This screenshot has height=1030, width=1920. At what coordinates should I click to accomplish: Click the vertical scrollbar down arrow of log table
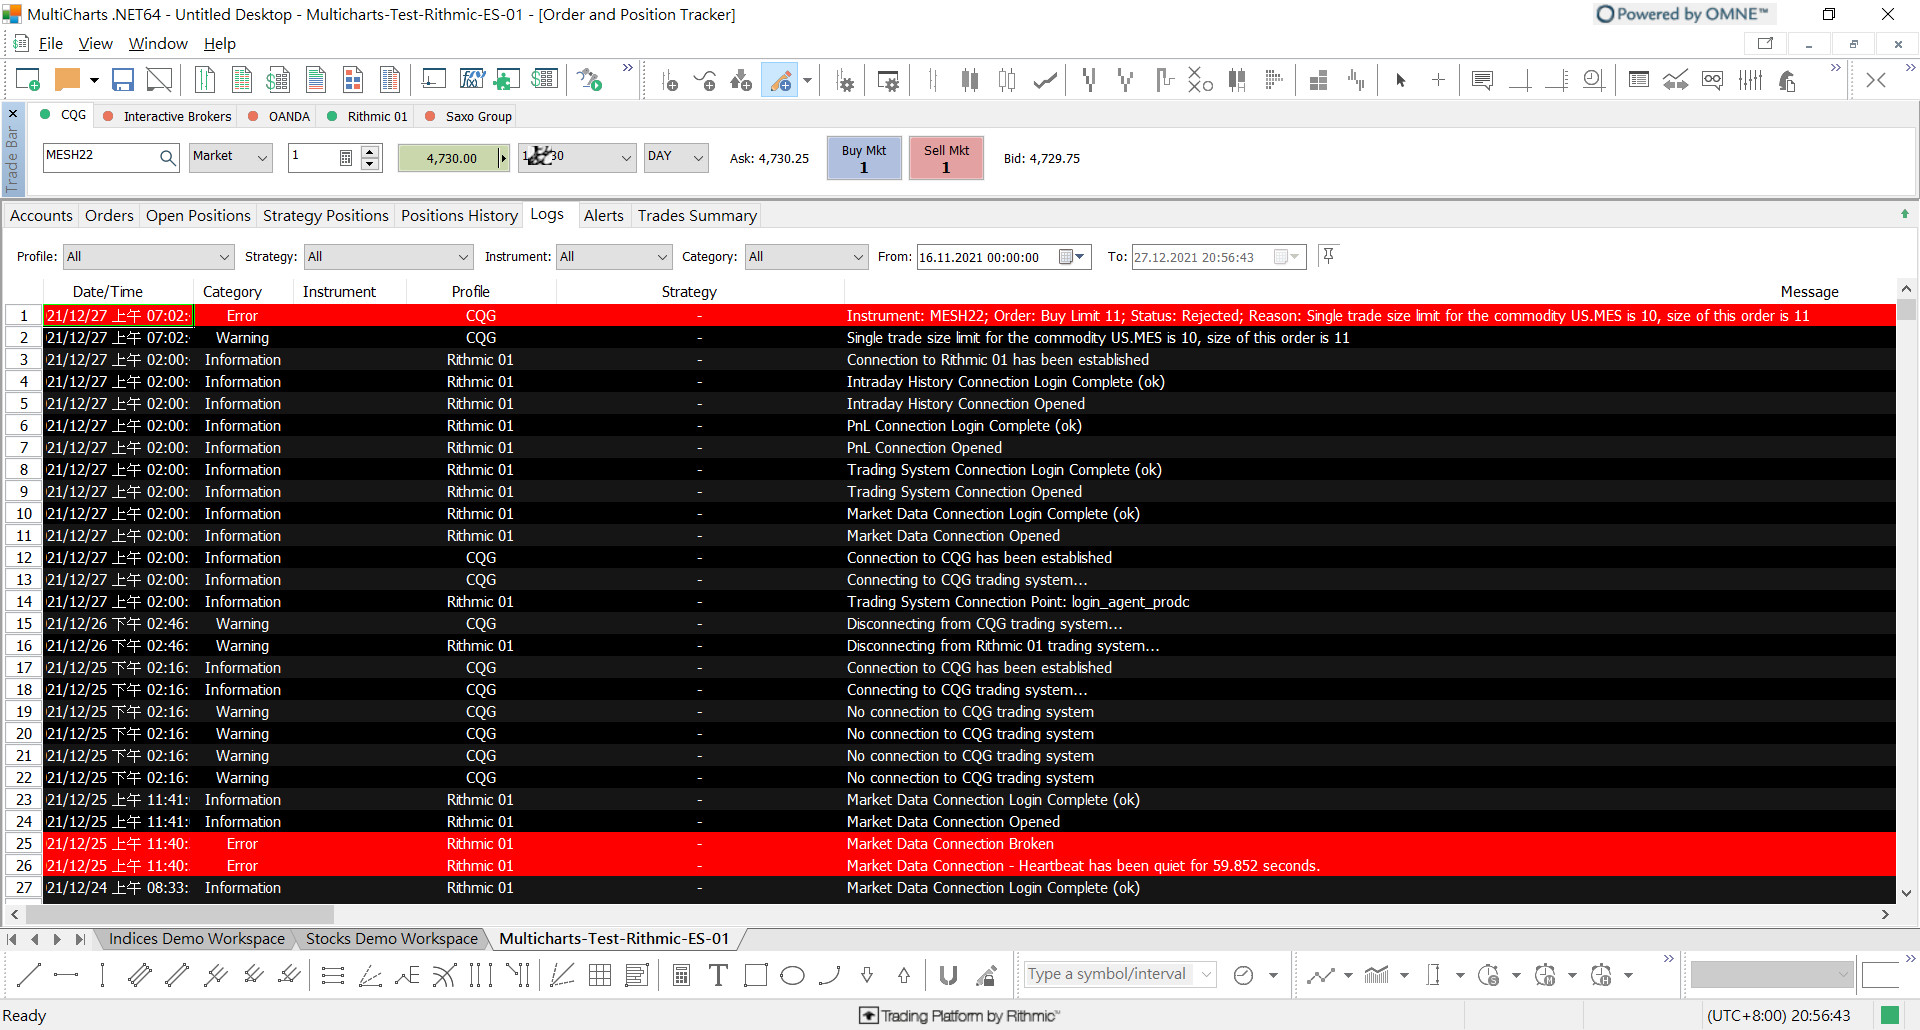tap(1906, 893)
